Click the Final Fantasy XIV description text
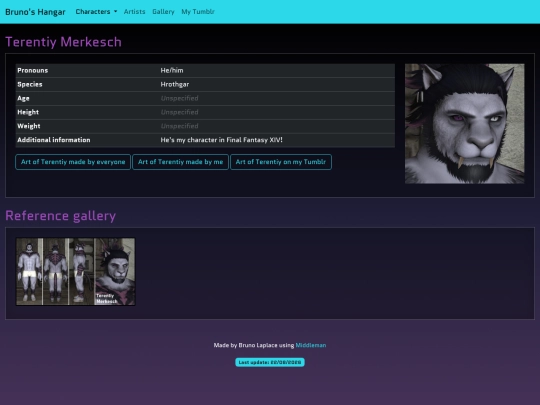 (221, 140)
